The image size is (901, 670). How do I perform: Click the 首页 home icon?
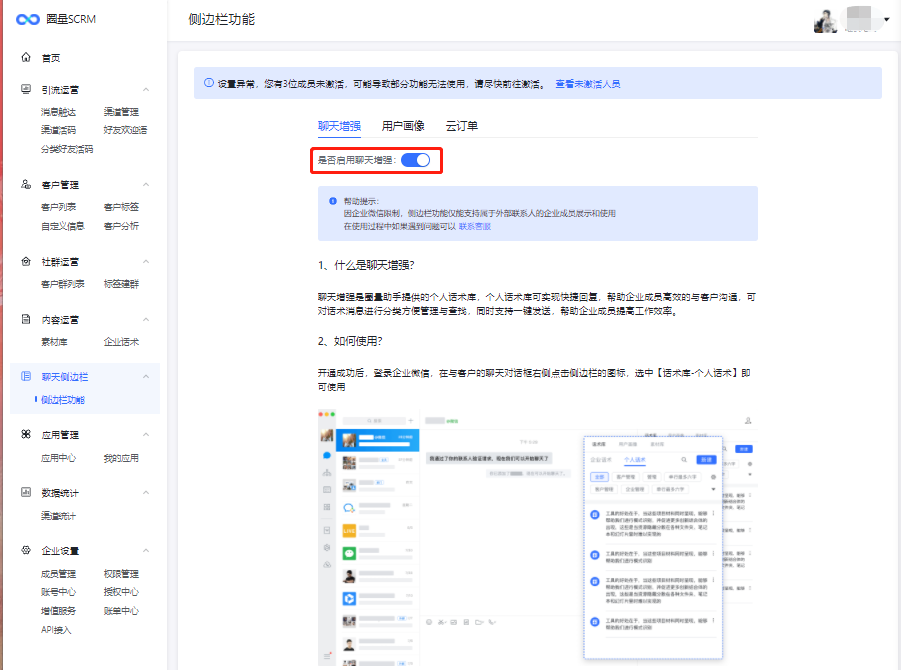(26, 58)
